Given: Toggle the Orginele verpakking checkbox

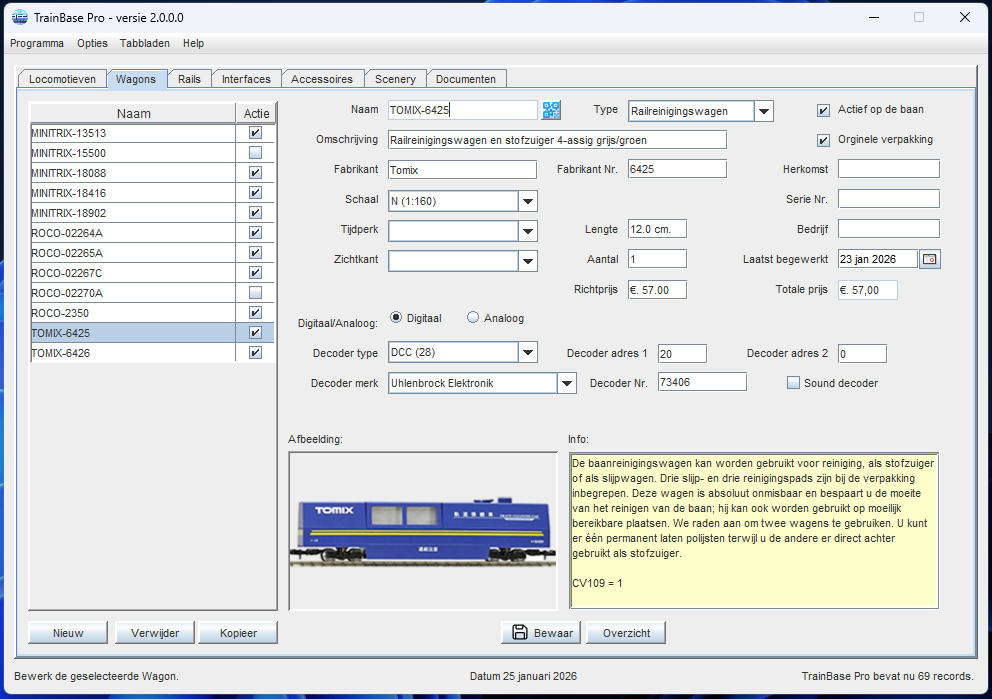Looking at the screenshot, I should point(824,140).
